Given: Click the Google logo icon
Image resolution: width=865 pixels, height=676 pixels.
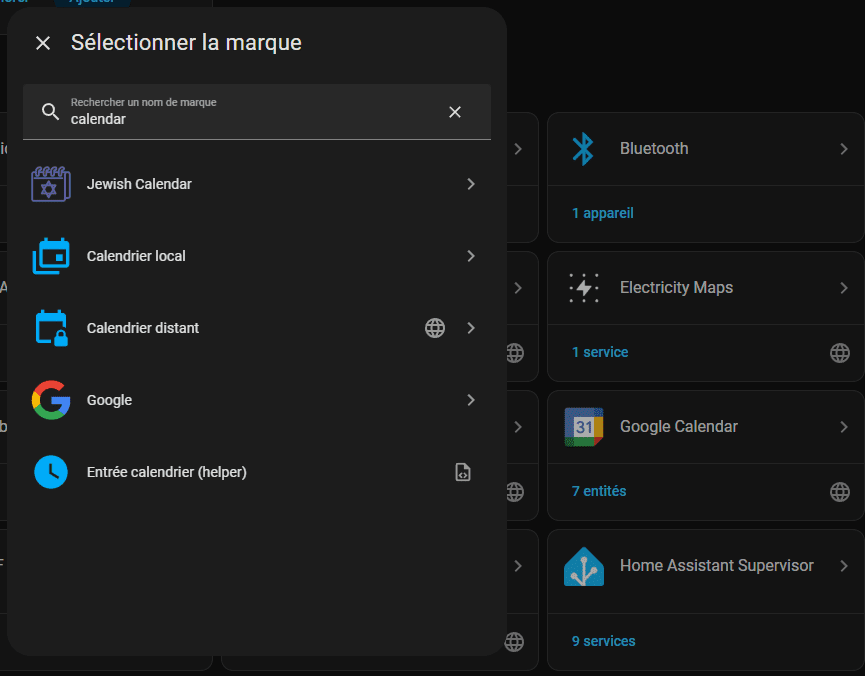Looking at the screenshot, I should click(51, 400).
